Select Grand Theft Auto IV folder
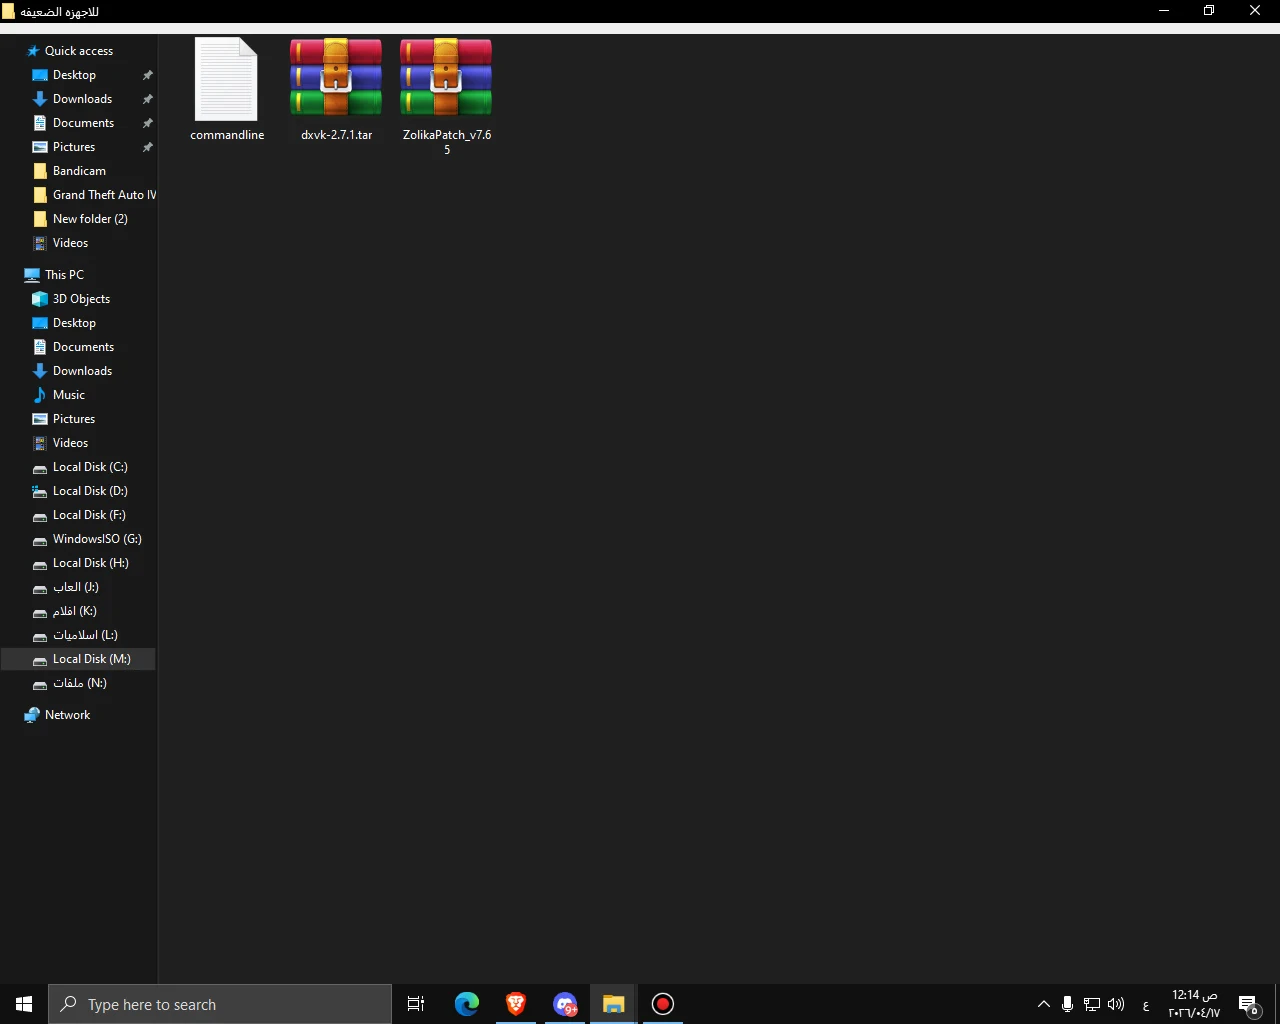 pyautogui.click(x=104, y=195)
